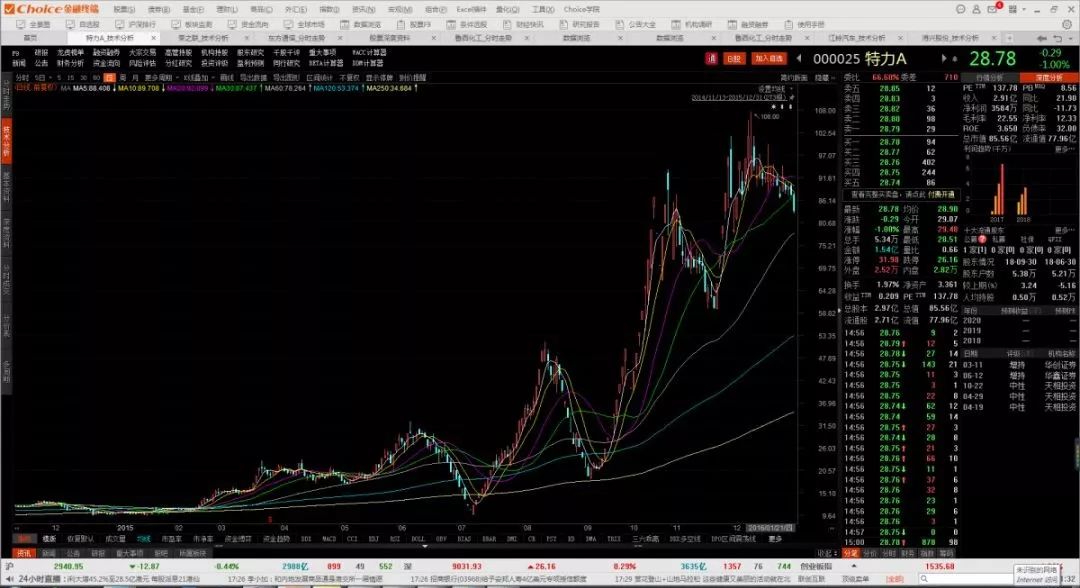Open the 股票(S) menu
This screenshot has width=1080, height=588.
click(x=125, y=10)
